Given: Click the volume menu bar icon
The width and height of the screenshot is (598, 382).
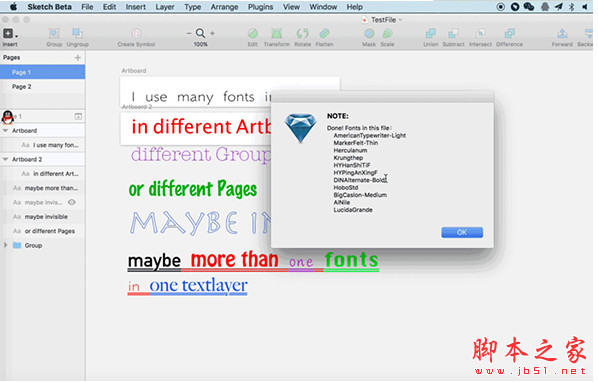Looking at the screenshot, I should (x=585, y=6).
